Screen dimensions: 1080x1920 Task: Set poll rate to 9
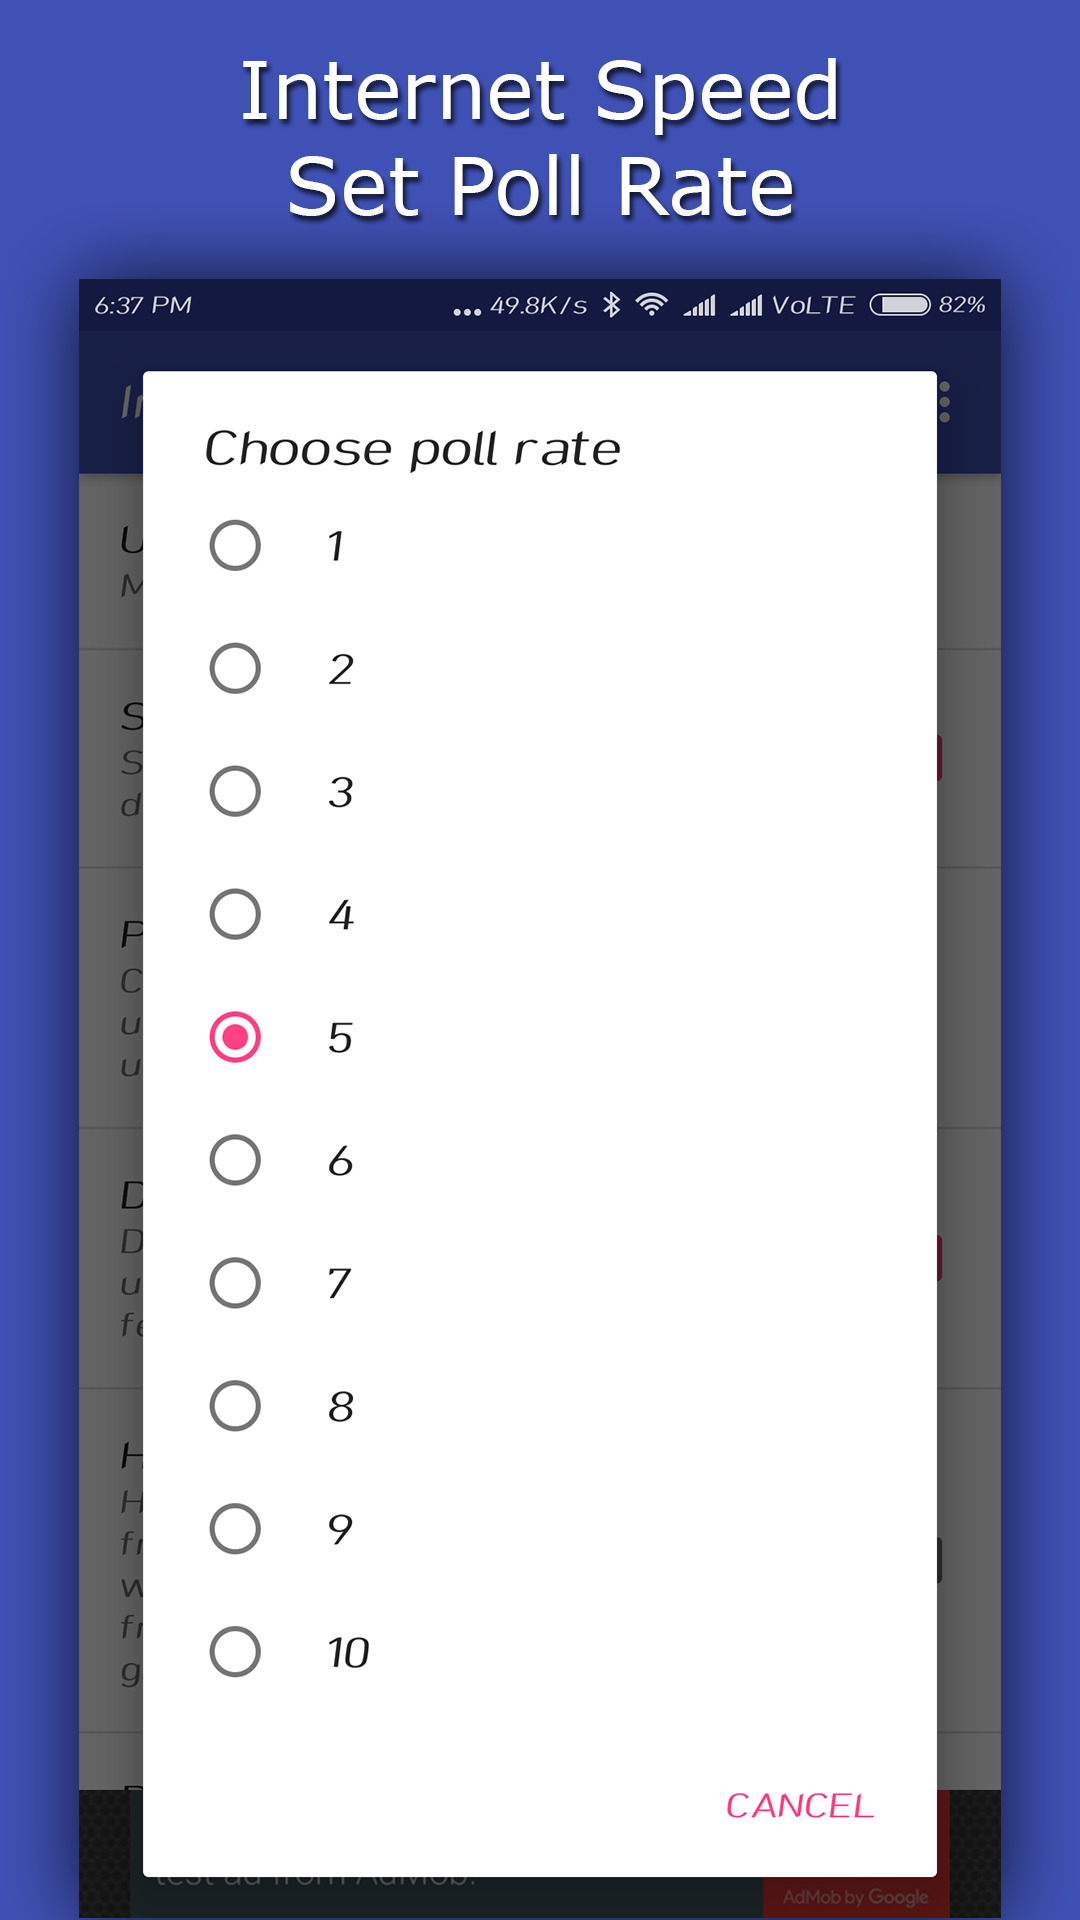[235, 1529]
